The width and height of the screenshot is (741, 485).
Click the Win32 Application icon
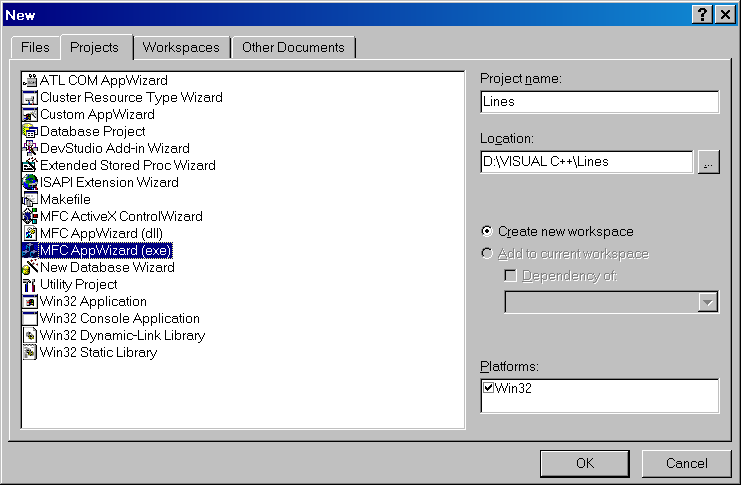click(30, 302)
